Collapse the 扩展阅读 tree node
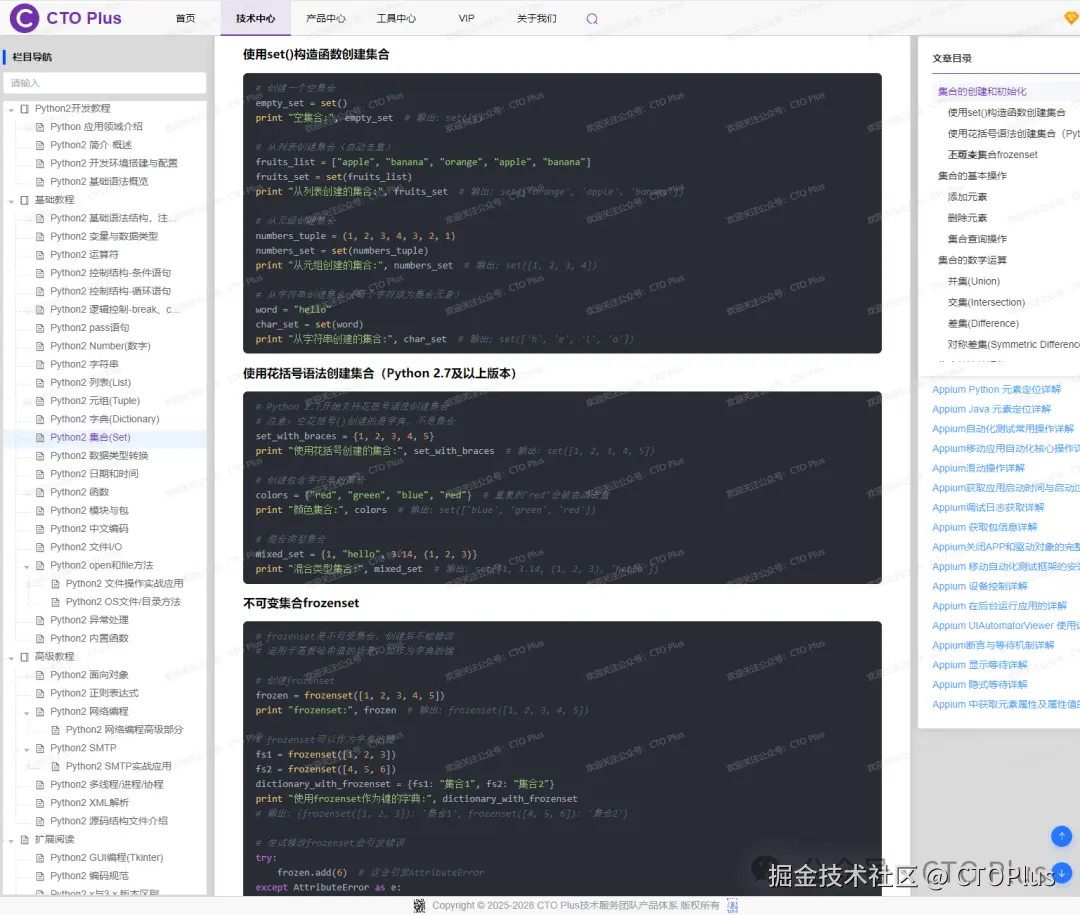This screenshot has width=1080, height=915. 11,841
